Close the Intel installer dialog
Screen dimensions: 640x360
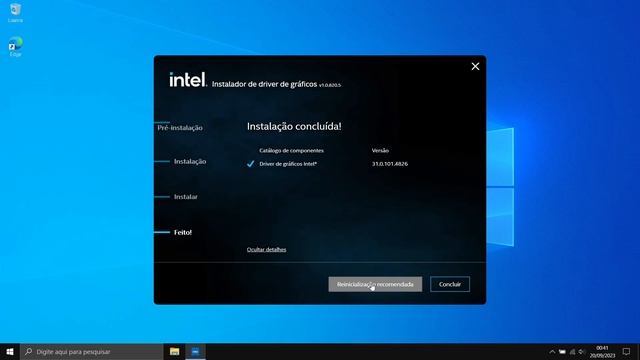point(475,66)
